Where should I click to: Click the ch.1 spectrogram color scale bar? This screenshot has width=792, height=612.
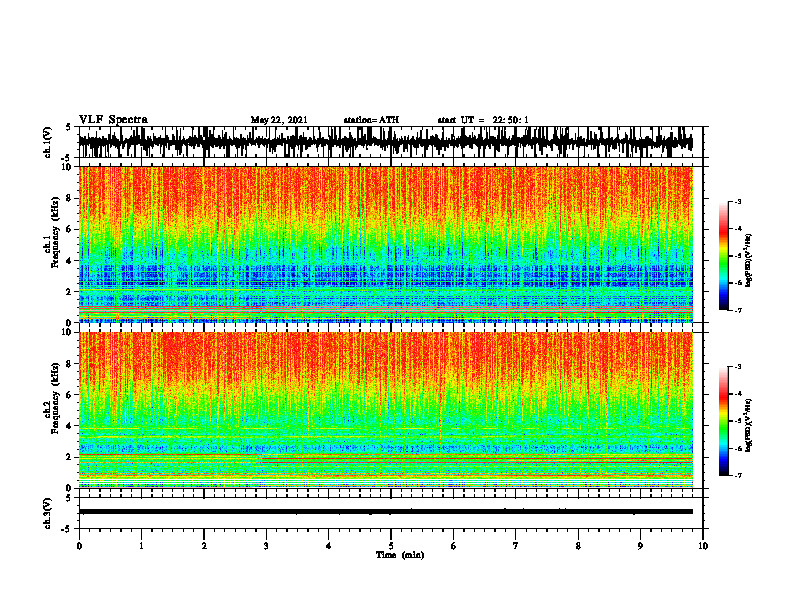(x=723, y=256)
